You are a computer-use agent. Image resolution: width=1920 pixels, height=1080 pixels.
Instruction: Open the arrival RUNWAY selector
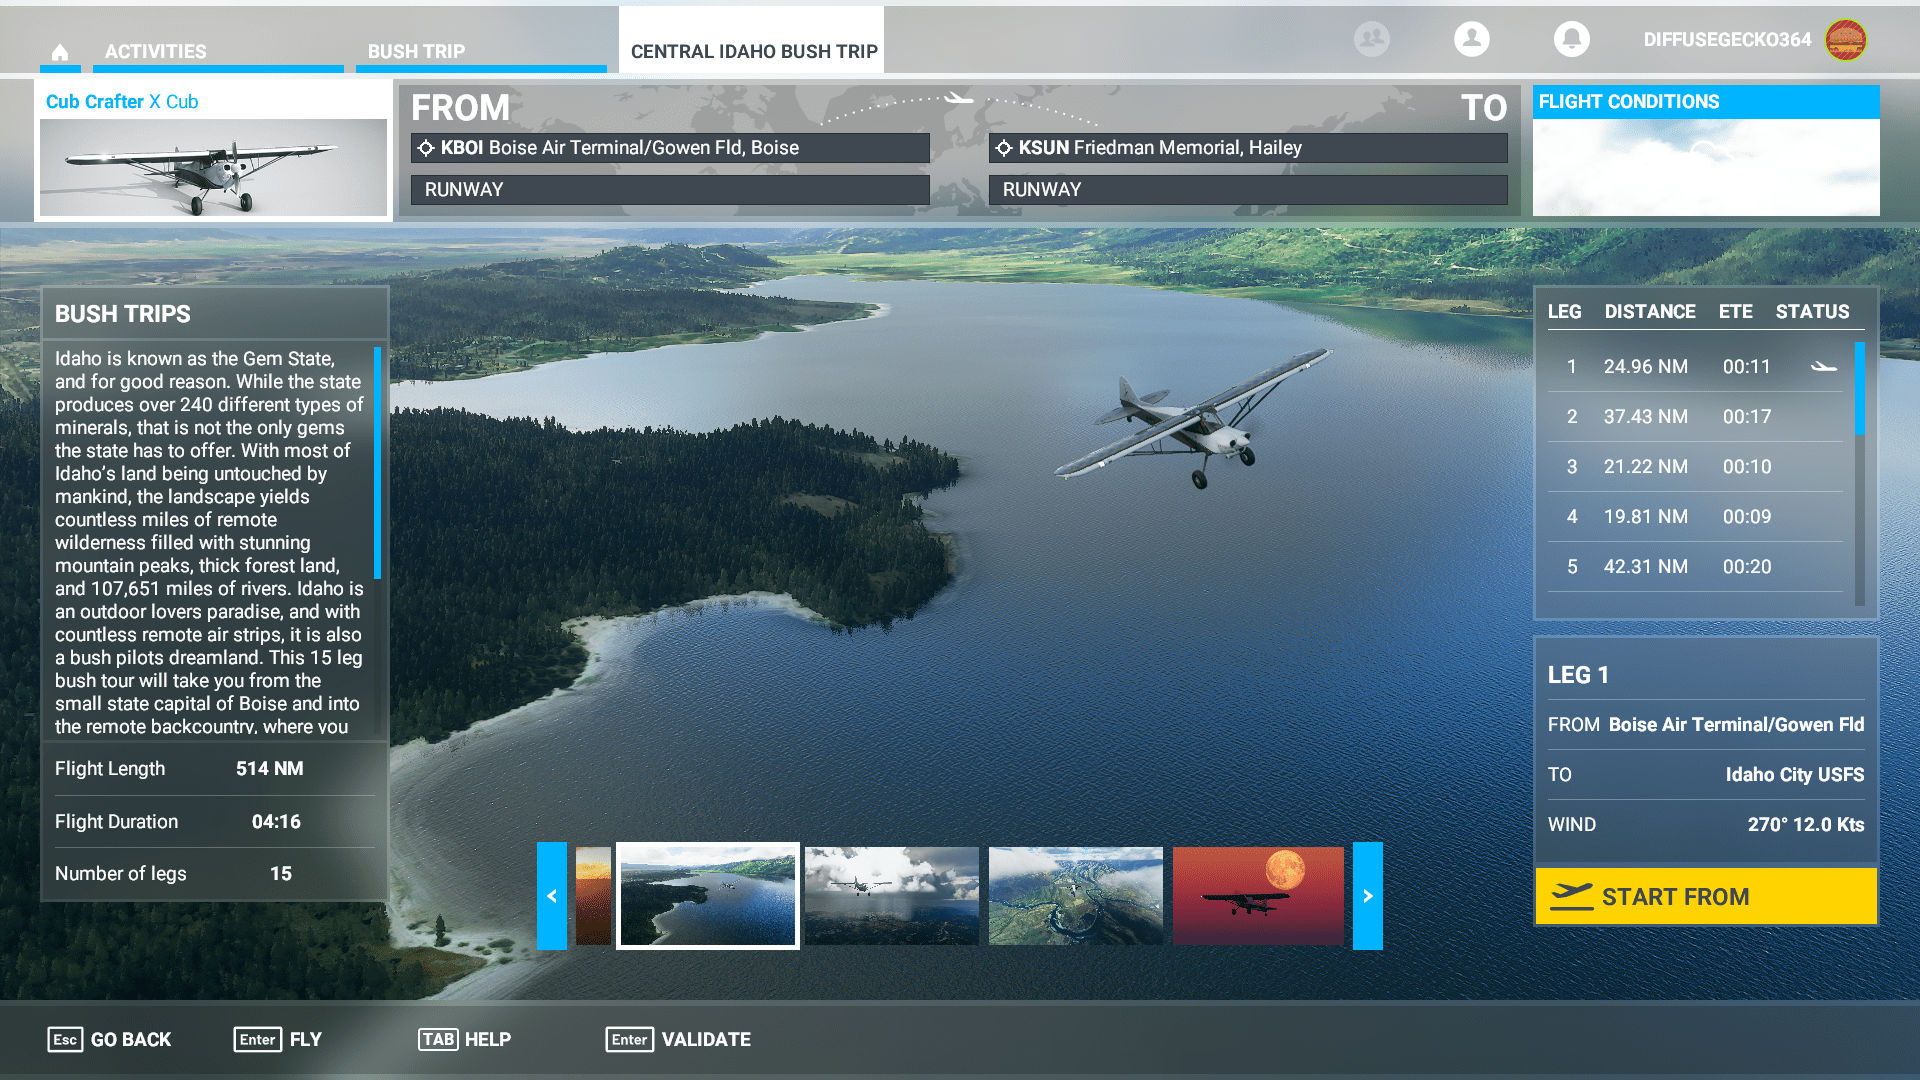pyautogui.click(x=1247, y=190)
